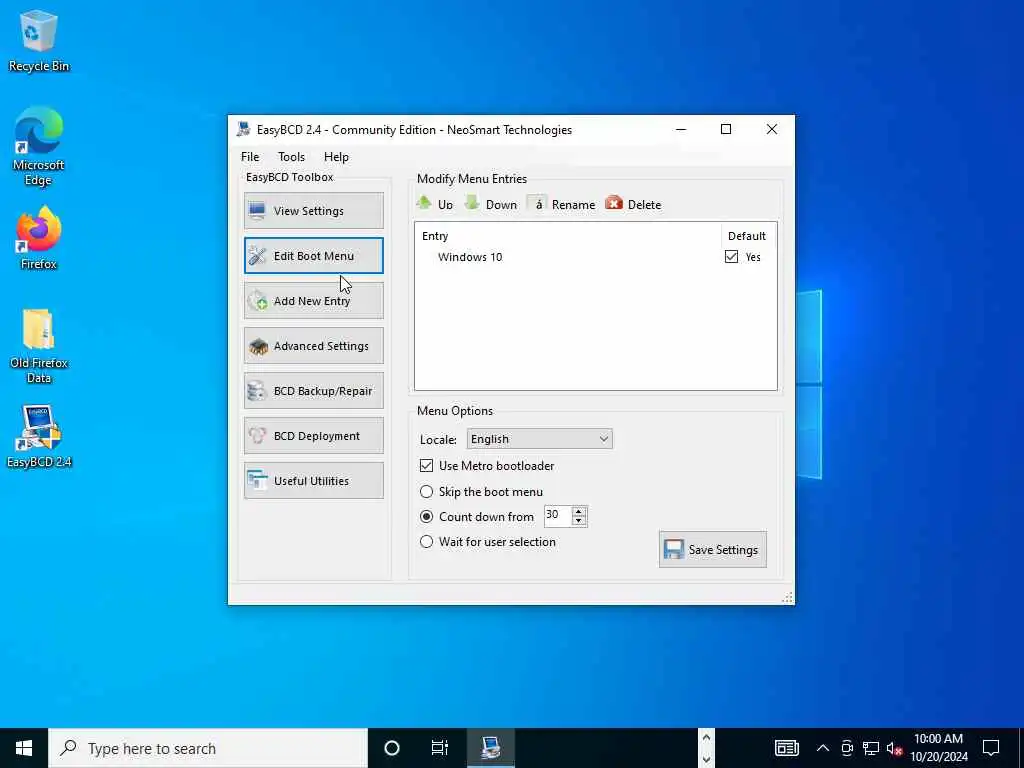Viewport: 1024px width, 768px height.
Task: Click the countdown seconds field
Action: click(558, 515)
